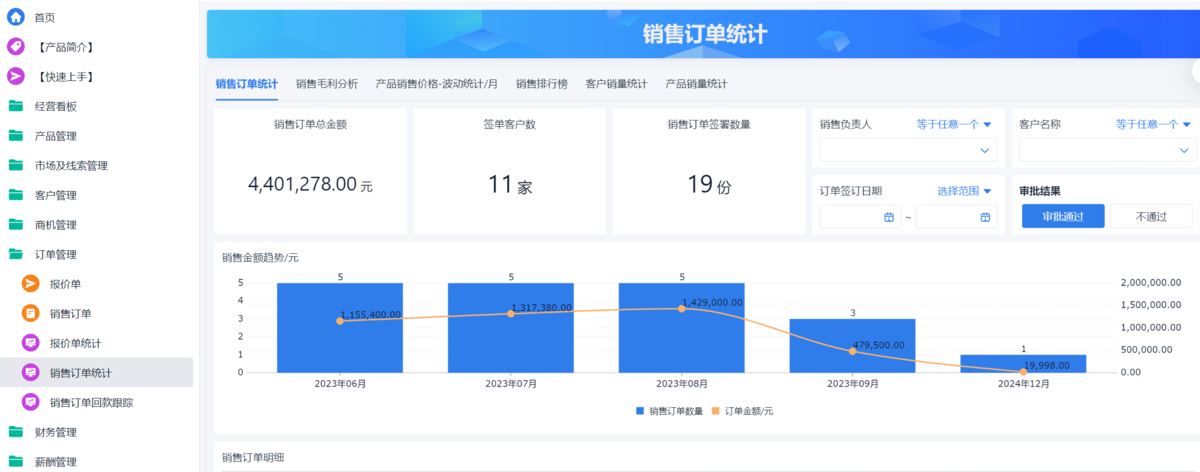Click the folder icon for 商机管理

click(x=15, y=225)
